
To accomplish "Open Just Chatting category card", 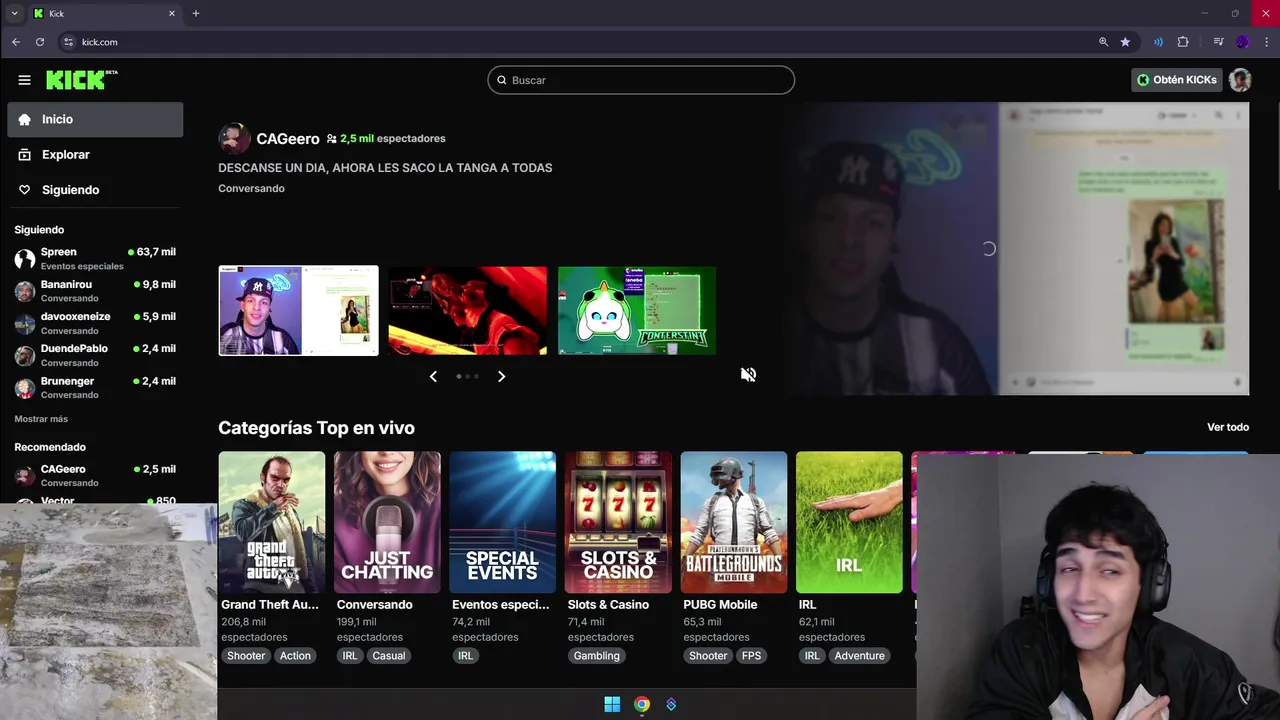I will 387,522.
